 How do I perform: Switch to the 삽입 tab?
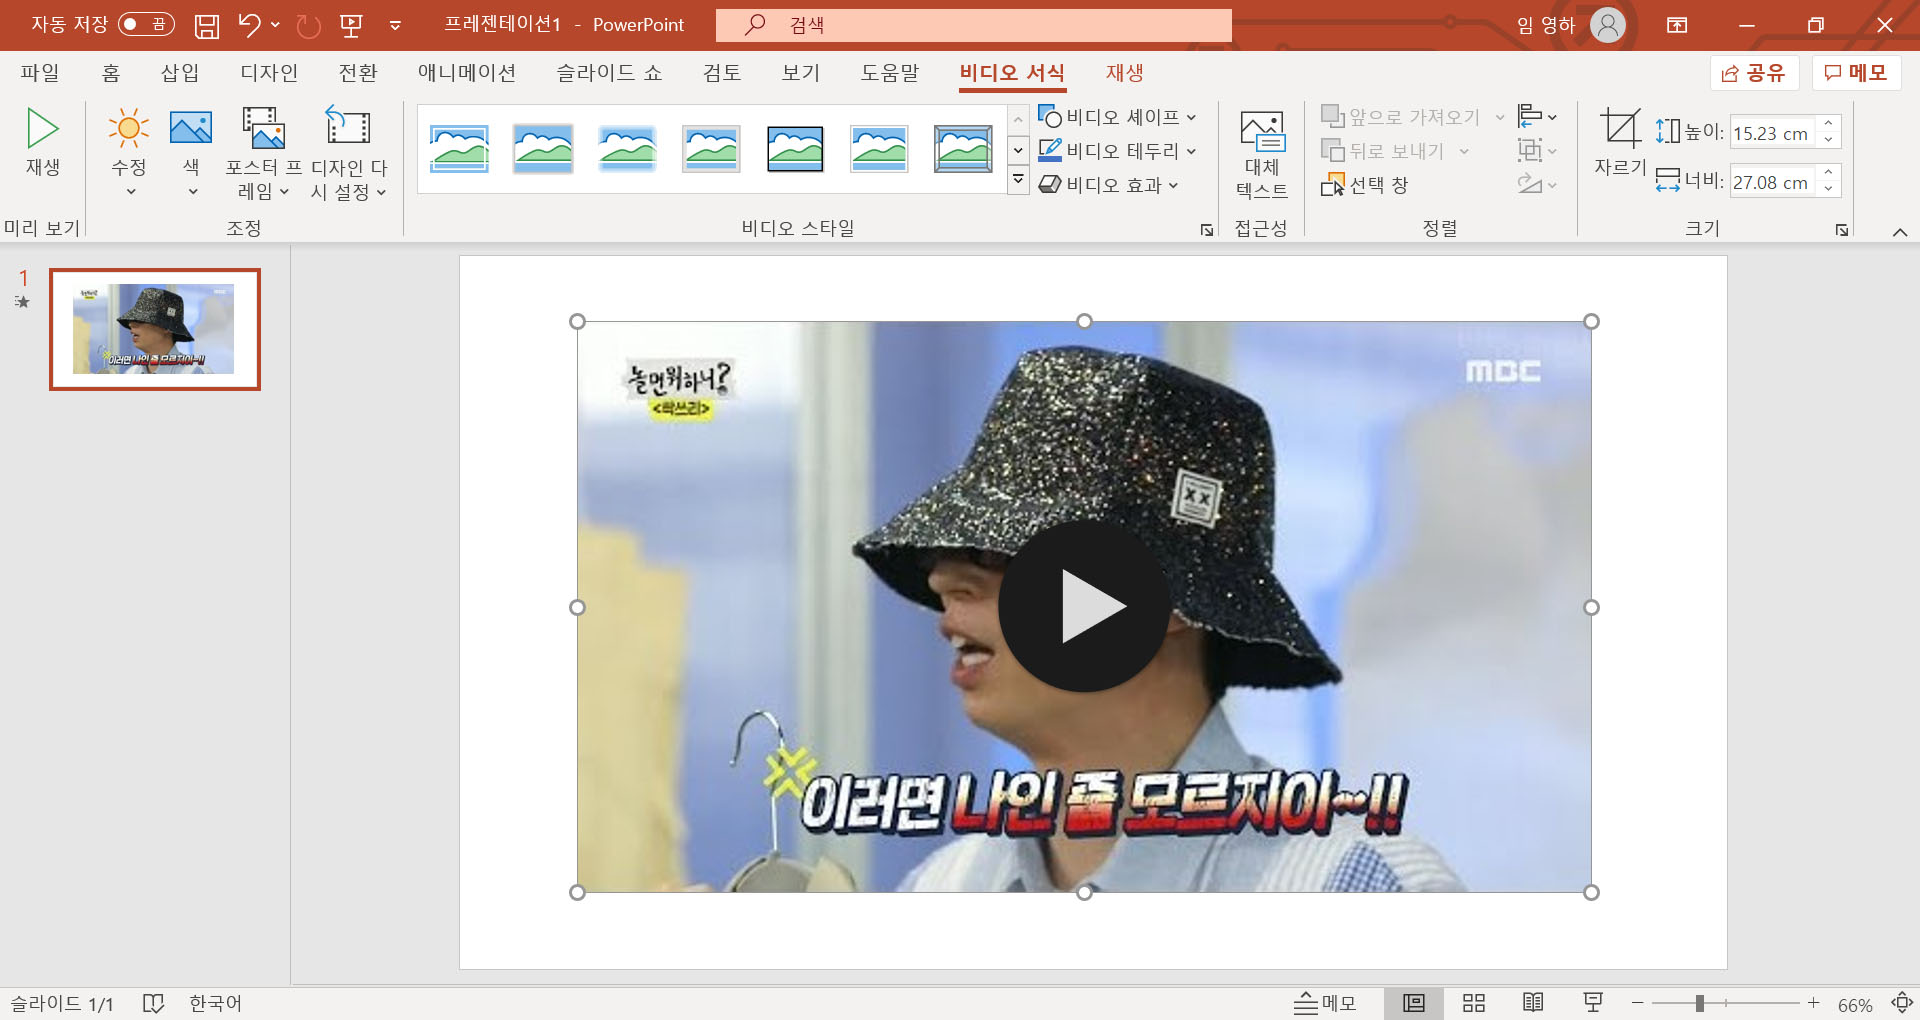pyautogui.click(x=180, y=72)
